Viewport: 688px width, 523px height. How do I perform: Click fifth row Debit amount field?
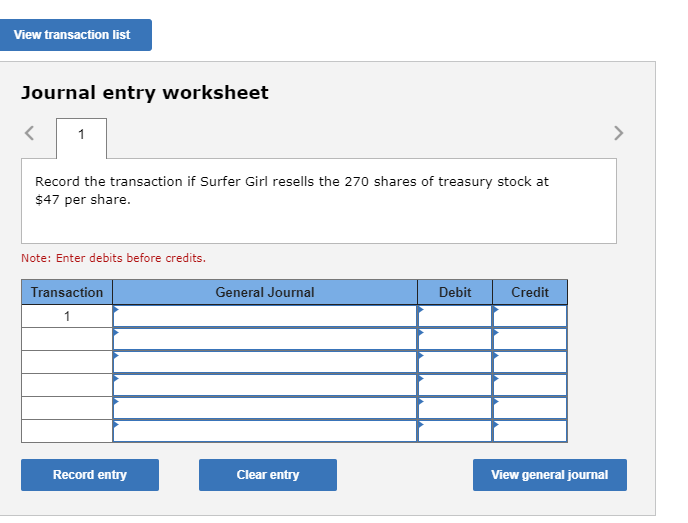tap(455, 408)
